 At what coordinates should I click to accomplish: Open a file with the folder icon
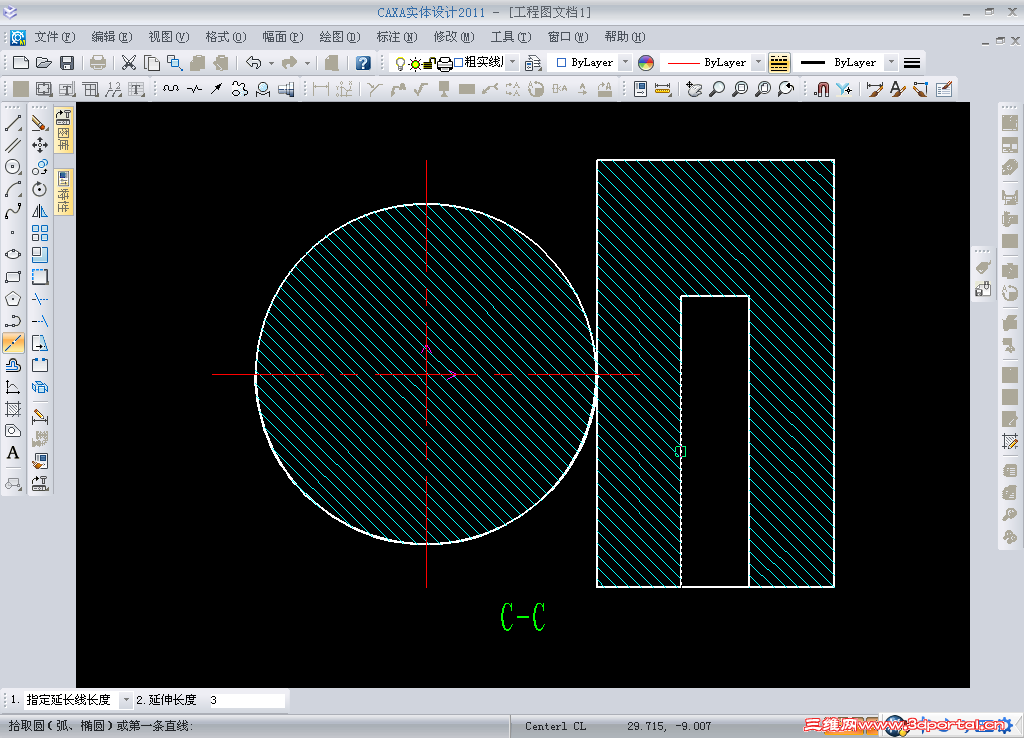tap(44, 63)
